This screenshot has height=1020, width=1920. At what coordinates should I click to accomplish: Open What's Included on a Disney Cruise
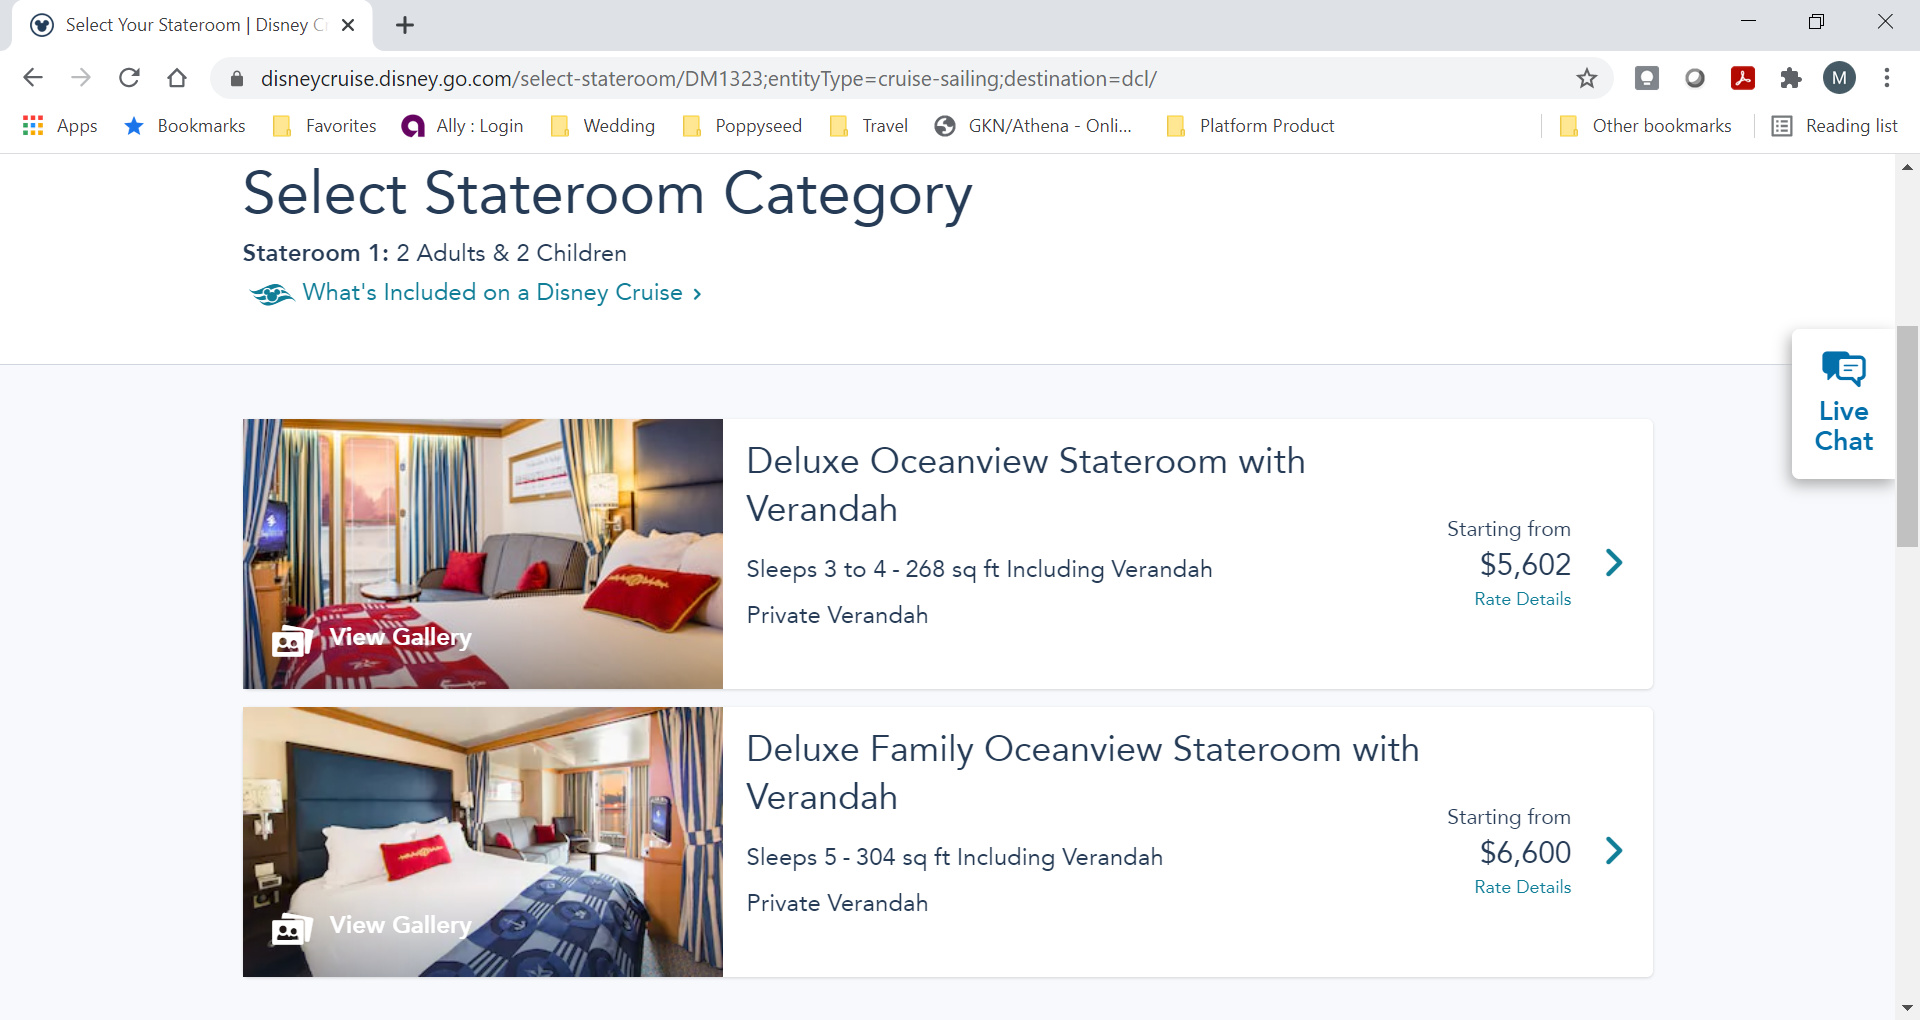(x=492, y=293)
